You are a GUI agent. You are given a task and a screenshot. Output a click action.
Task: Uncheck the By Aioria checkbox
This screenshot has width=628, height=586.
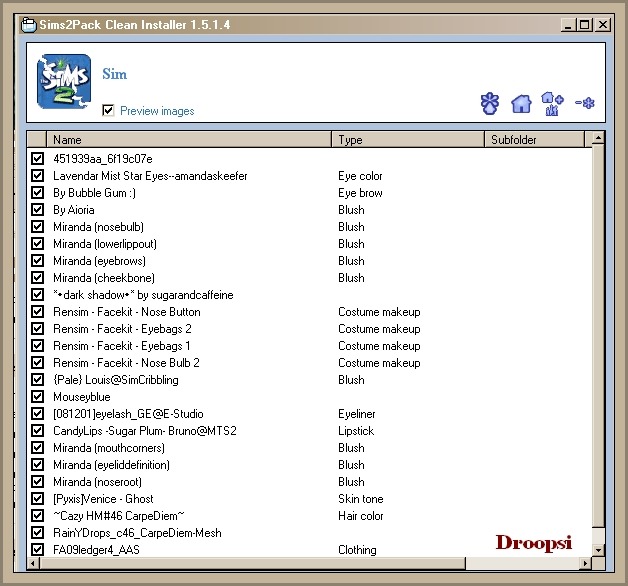[37, 209]
